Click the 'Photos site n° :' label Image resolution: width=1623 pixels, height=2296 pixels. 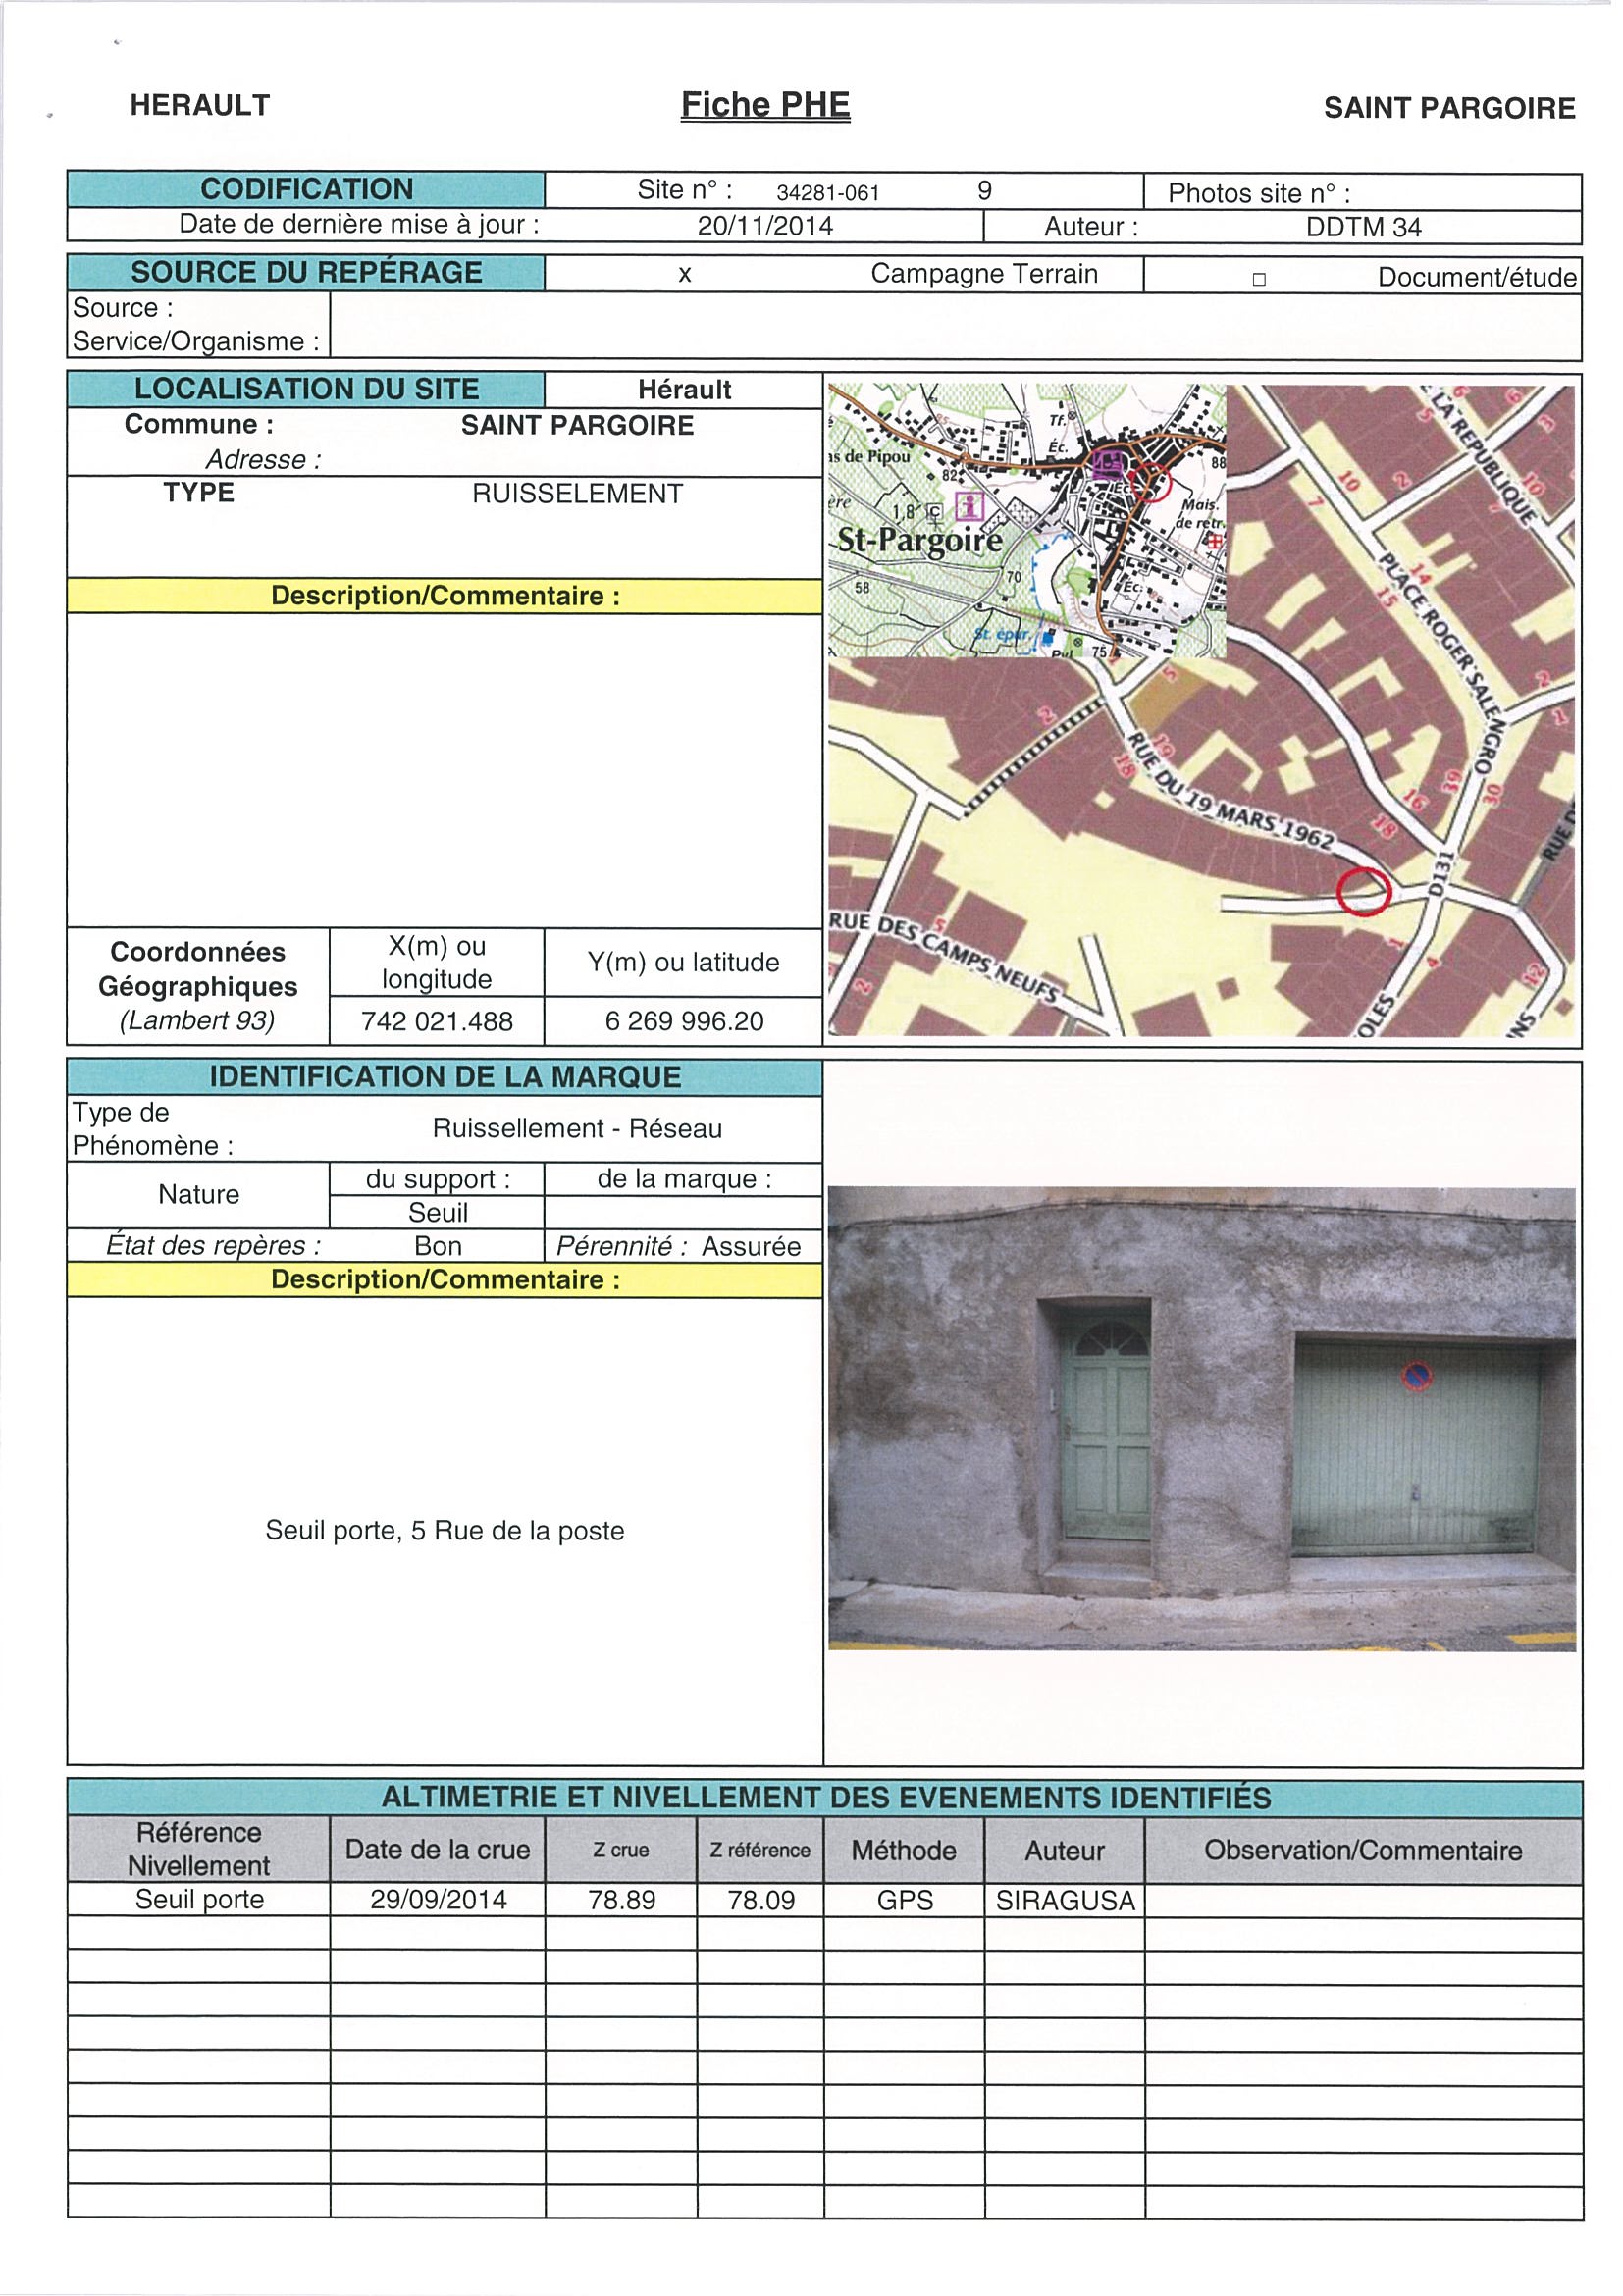(x=1258, y=193)
